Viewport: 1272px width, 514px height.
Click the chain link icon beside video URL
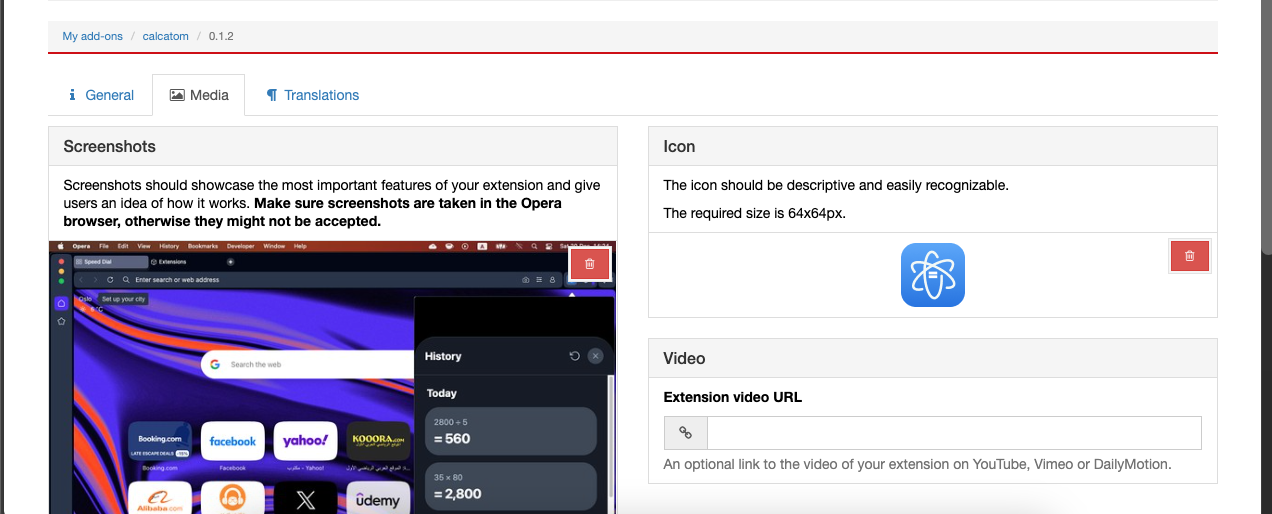tap(686, 433)
